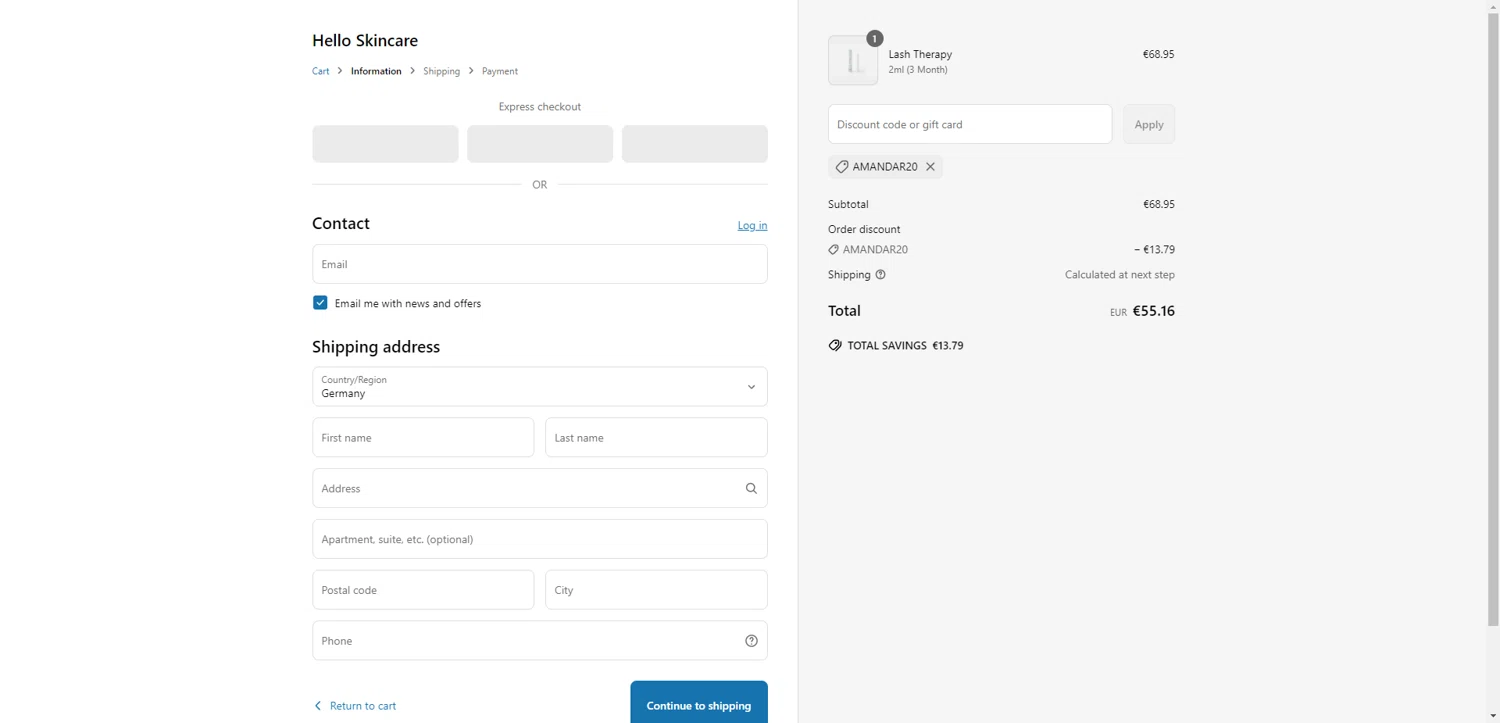Click the first express checkout button

(385, 144)
